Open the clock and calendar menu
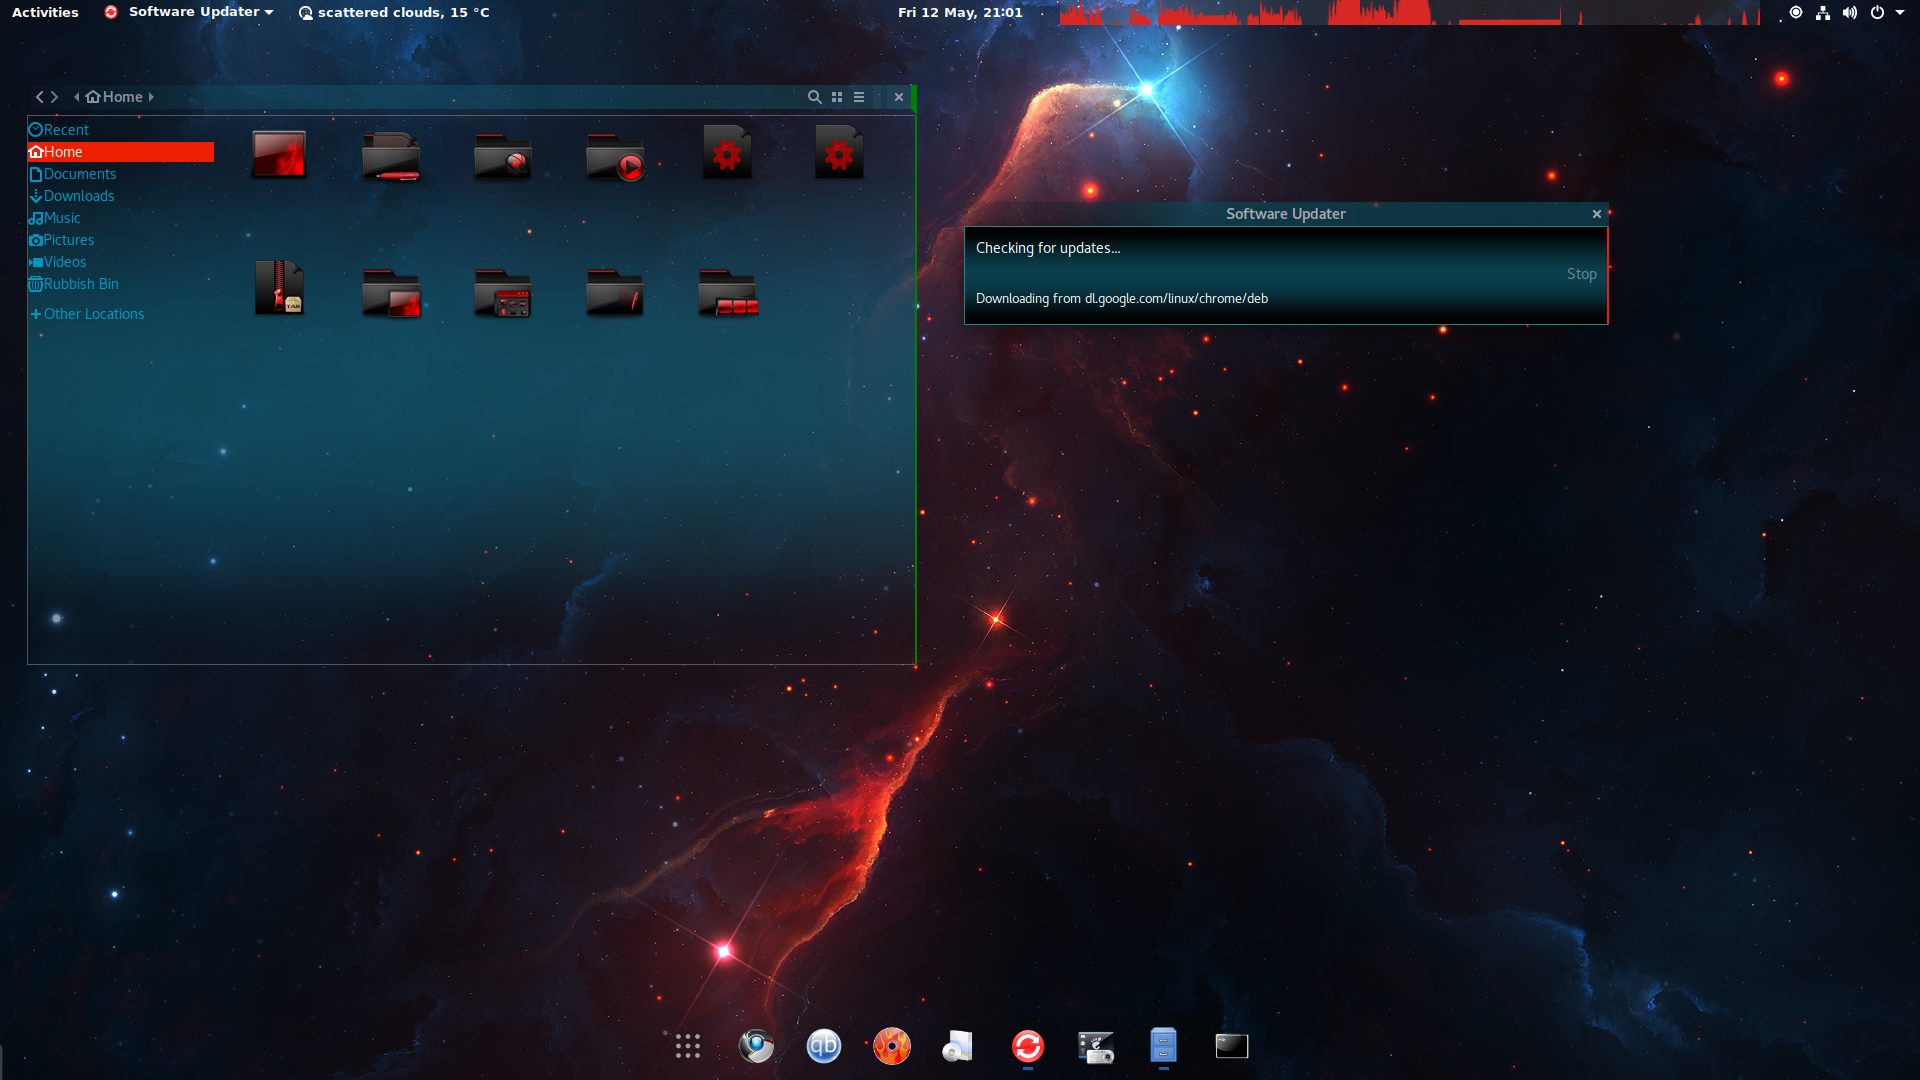The width and height of the screenshot is (1920, 1080). click(x=960, y=12)
